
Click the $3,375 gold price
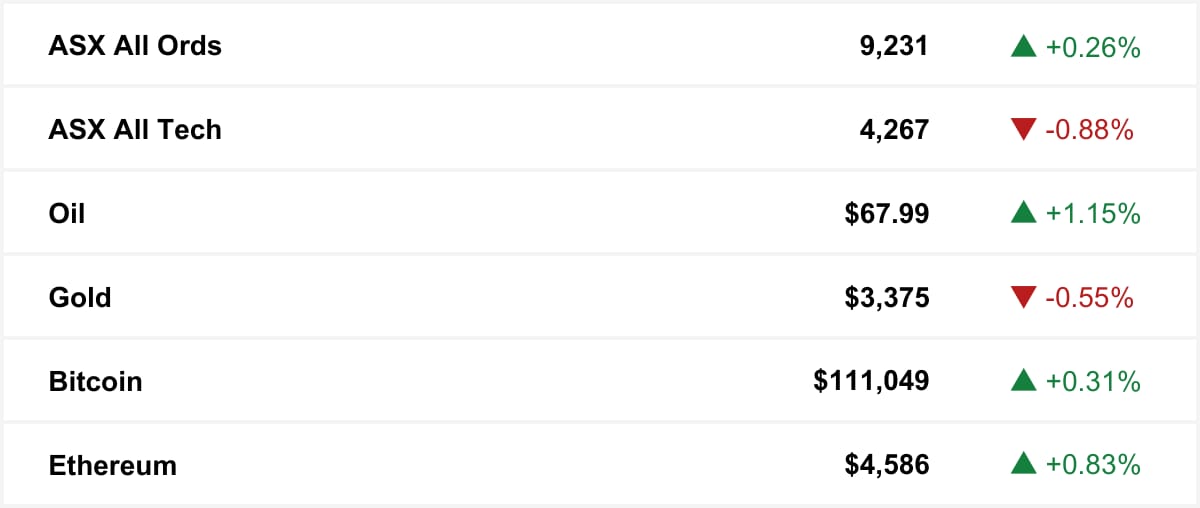pos(887,298)
